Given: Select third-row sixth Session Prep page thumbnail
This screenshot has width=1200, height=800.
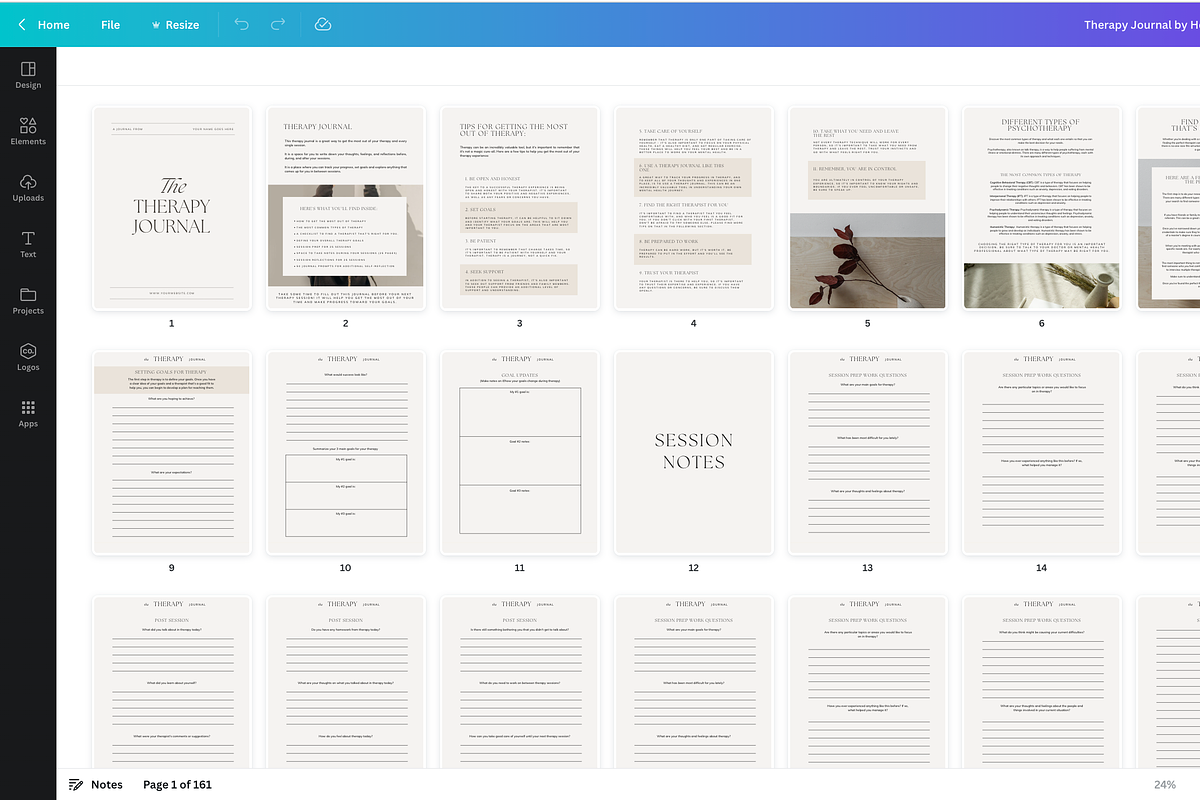Looking at the screenshot, I should 1041,682.
